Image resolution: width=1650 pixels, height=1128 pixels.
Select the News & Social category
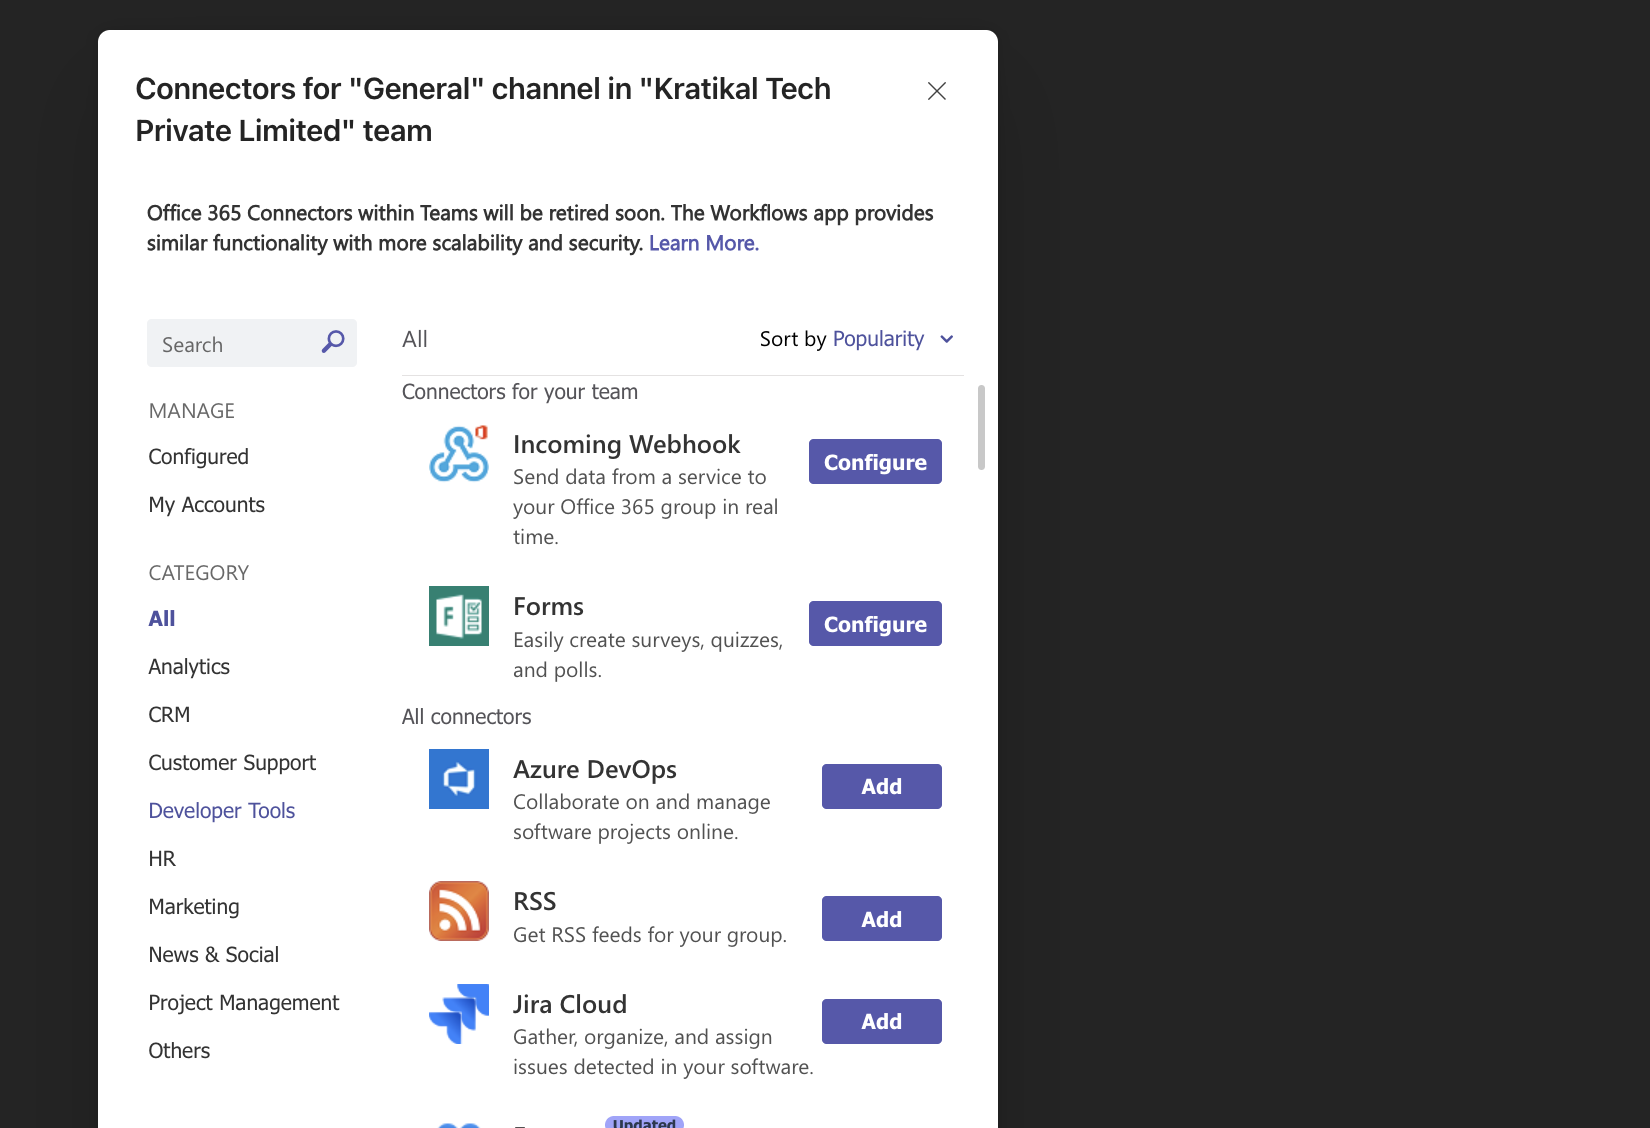click(x=214, y=955)
